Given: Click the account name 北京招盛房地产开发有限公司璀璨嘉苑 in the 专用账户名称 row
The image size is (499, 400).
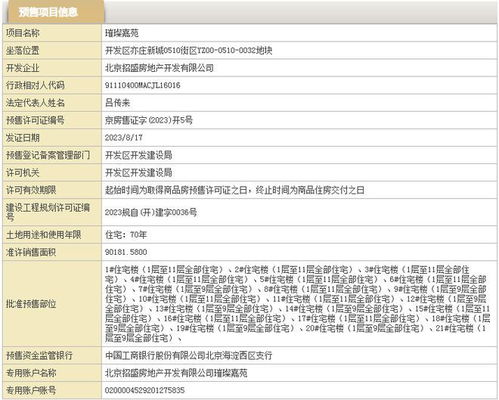Looking at the screenshot, I should pos(176,373).
